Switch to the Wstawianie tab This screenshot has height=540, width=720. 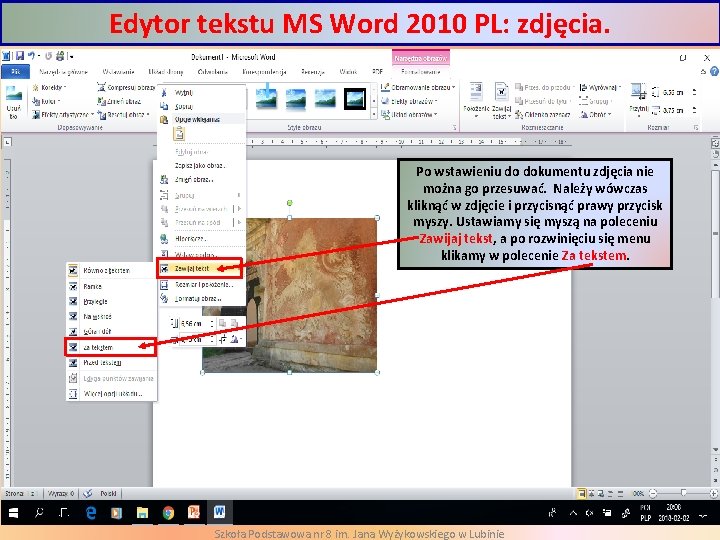[x=118, y=72]
